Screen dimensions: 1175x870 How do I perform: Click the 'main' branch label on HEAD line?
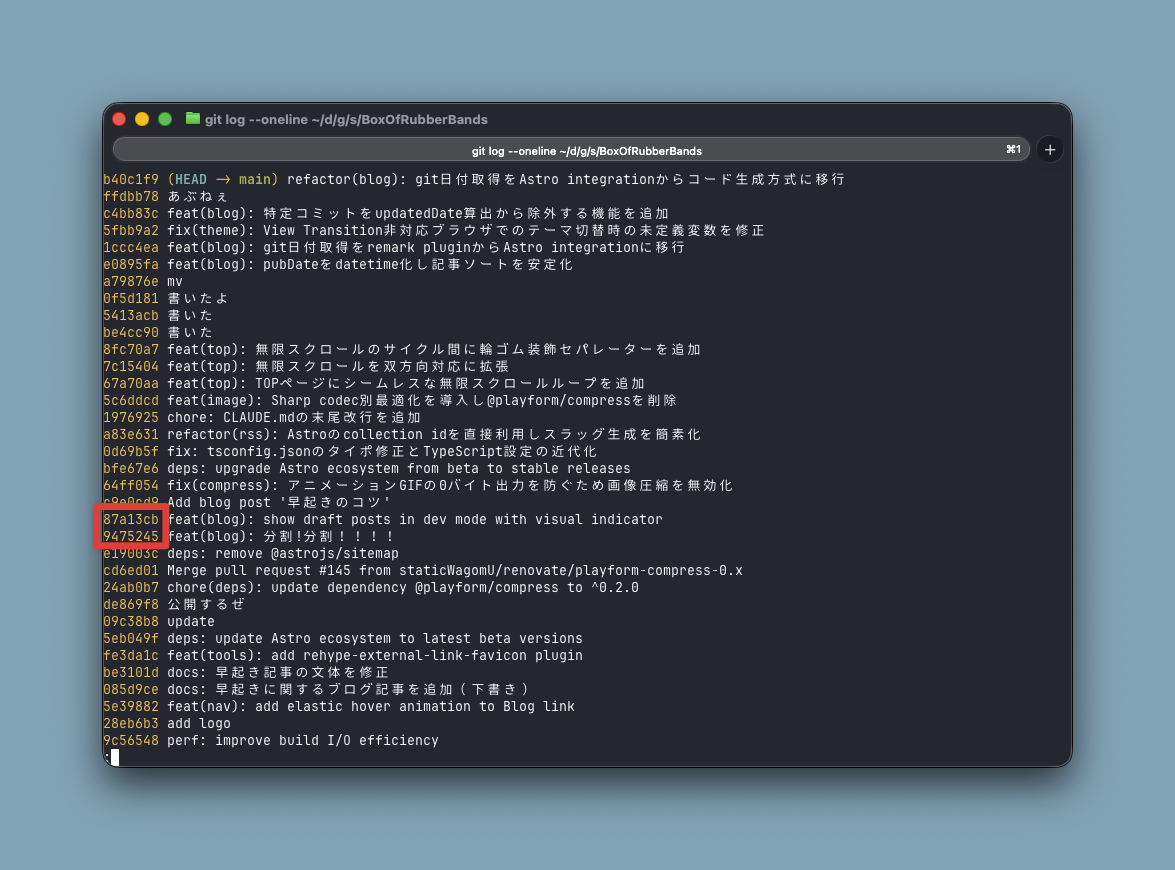tap(254, 179)
